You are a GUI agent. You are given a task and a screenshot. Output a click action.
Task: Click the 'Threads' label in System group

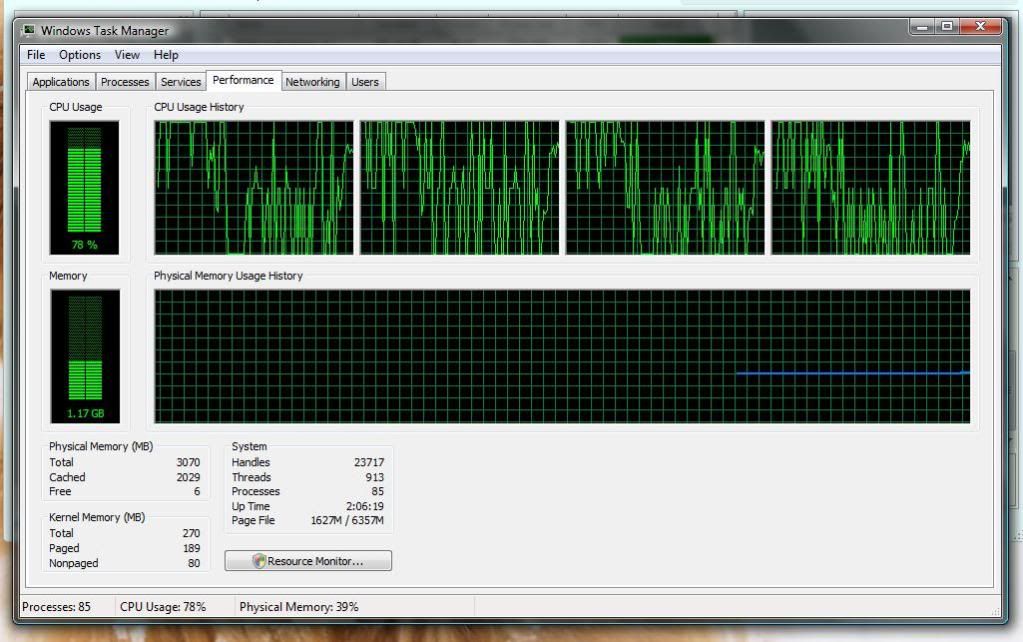point(251,478)
